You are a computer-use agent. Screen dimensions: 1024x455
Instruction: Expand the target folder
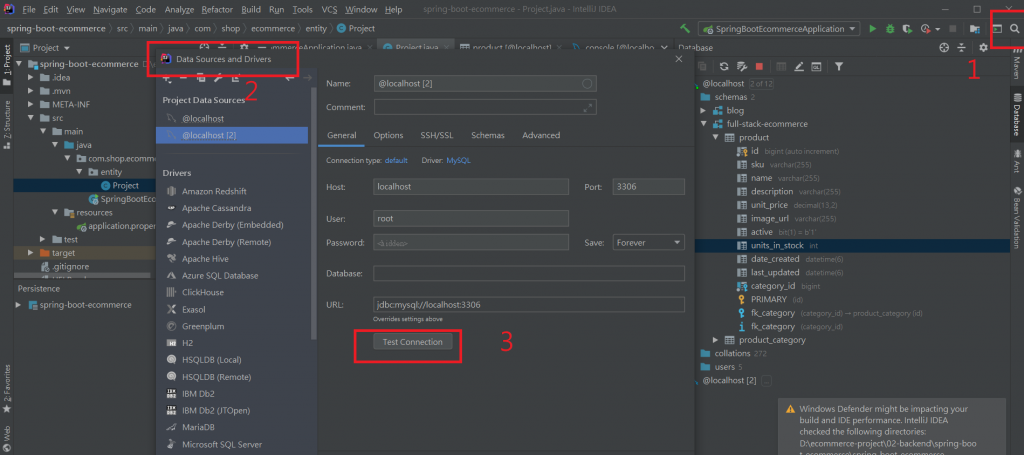[30, 253]
